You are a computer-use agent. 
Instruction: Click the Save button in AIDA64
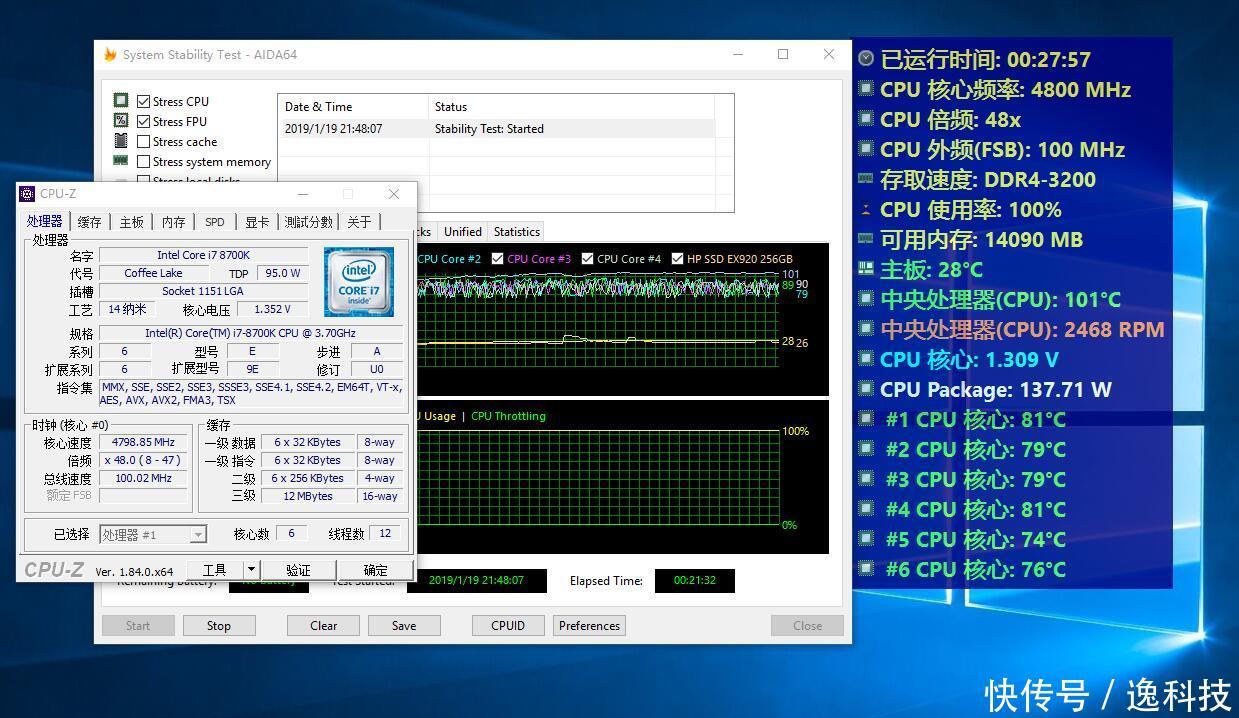(404, 626)
